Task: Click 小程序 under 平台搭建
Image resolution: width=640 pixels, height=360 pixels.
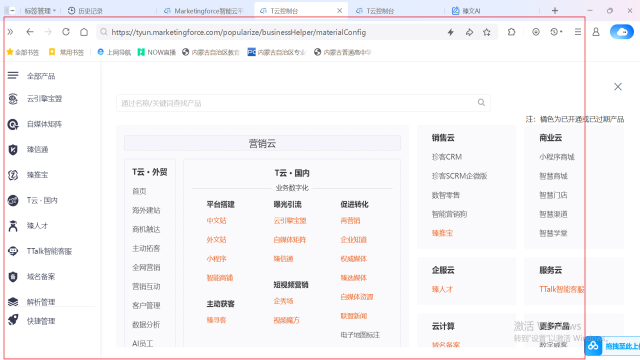Action: (x=216, y=259)
